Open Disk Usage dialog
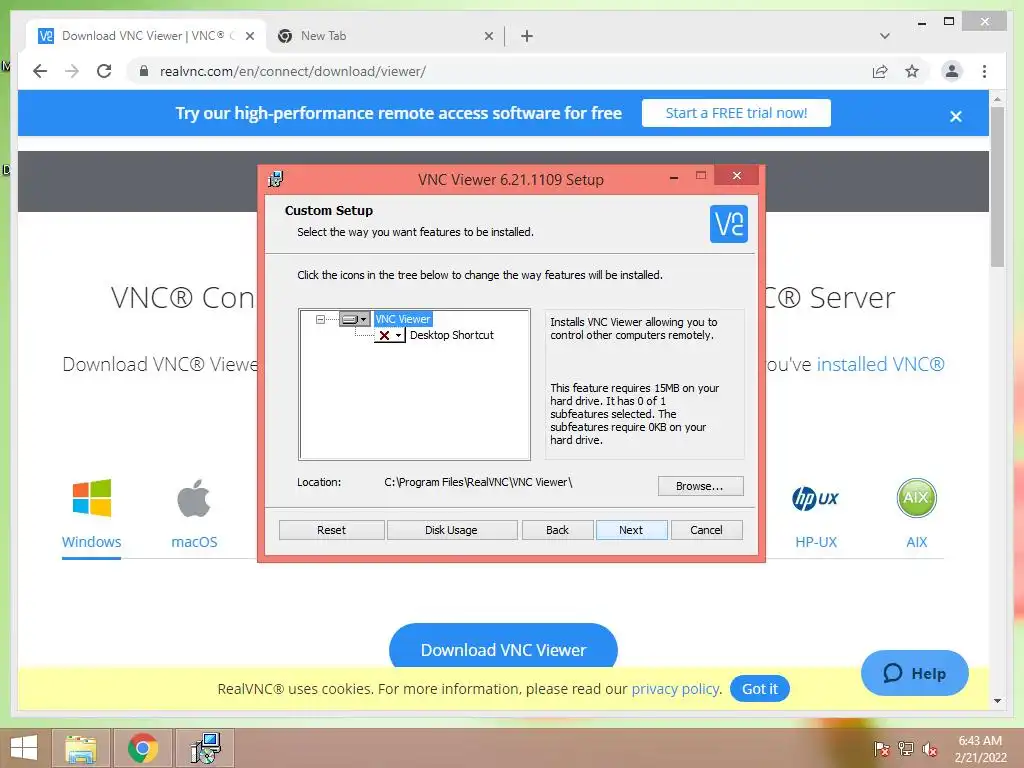Viewport: 1024px width, 768px height. 451,530
